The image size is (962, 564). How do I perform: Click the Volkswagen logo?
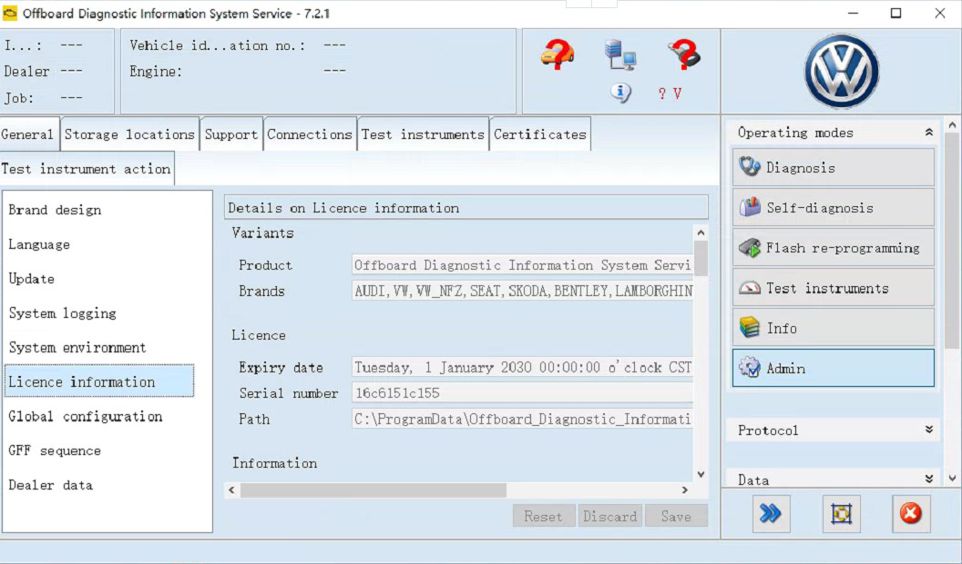841,71
